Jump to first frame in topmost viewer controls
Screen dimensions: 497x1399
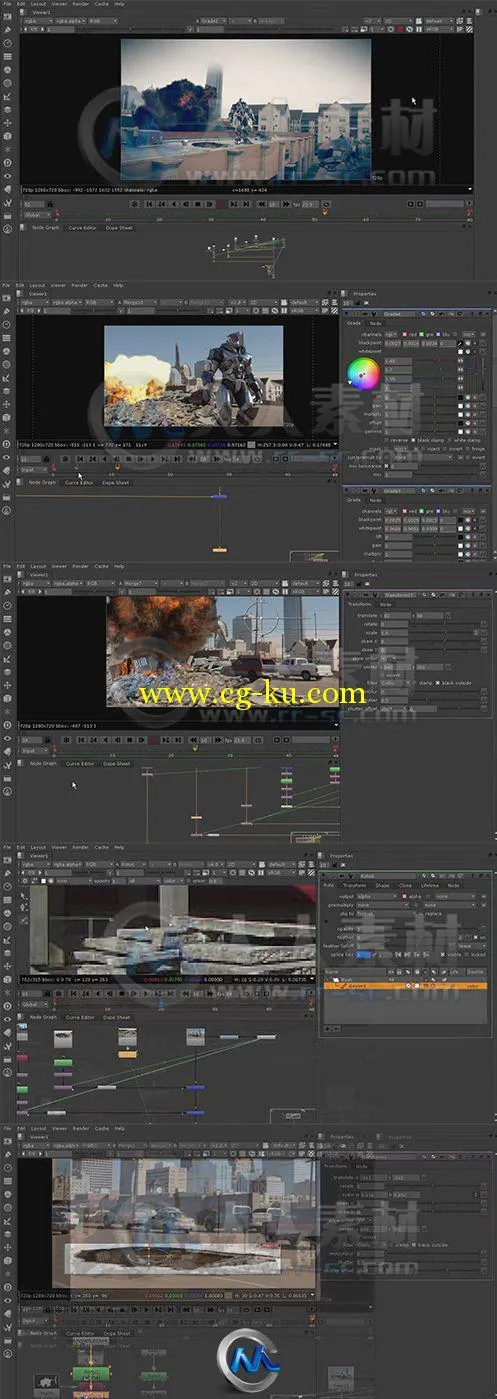click(x=150, y=204)
